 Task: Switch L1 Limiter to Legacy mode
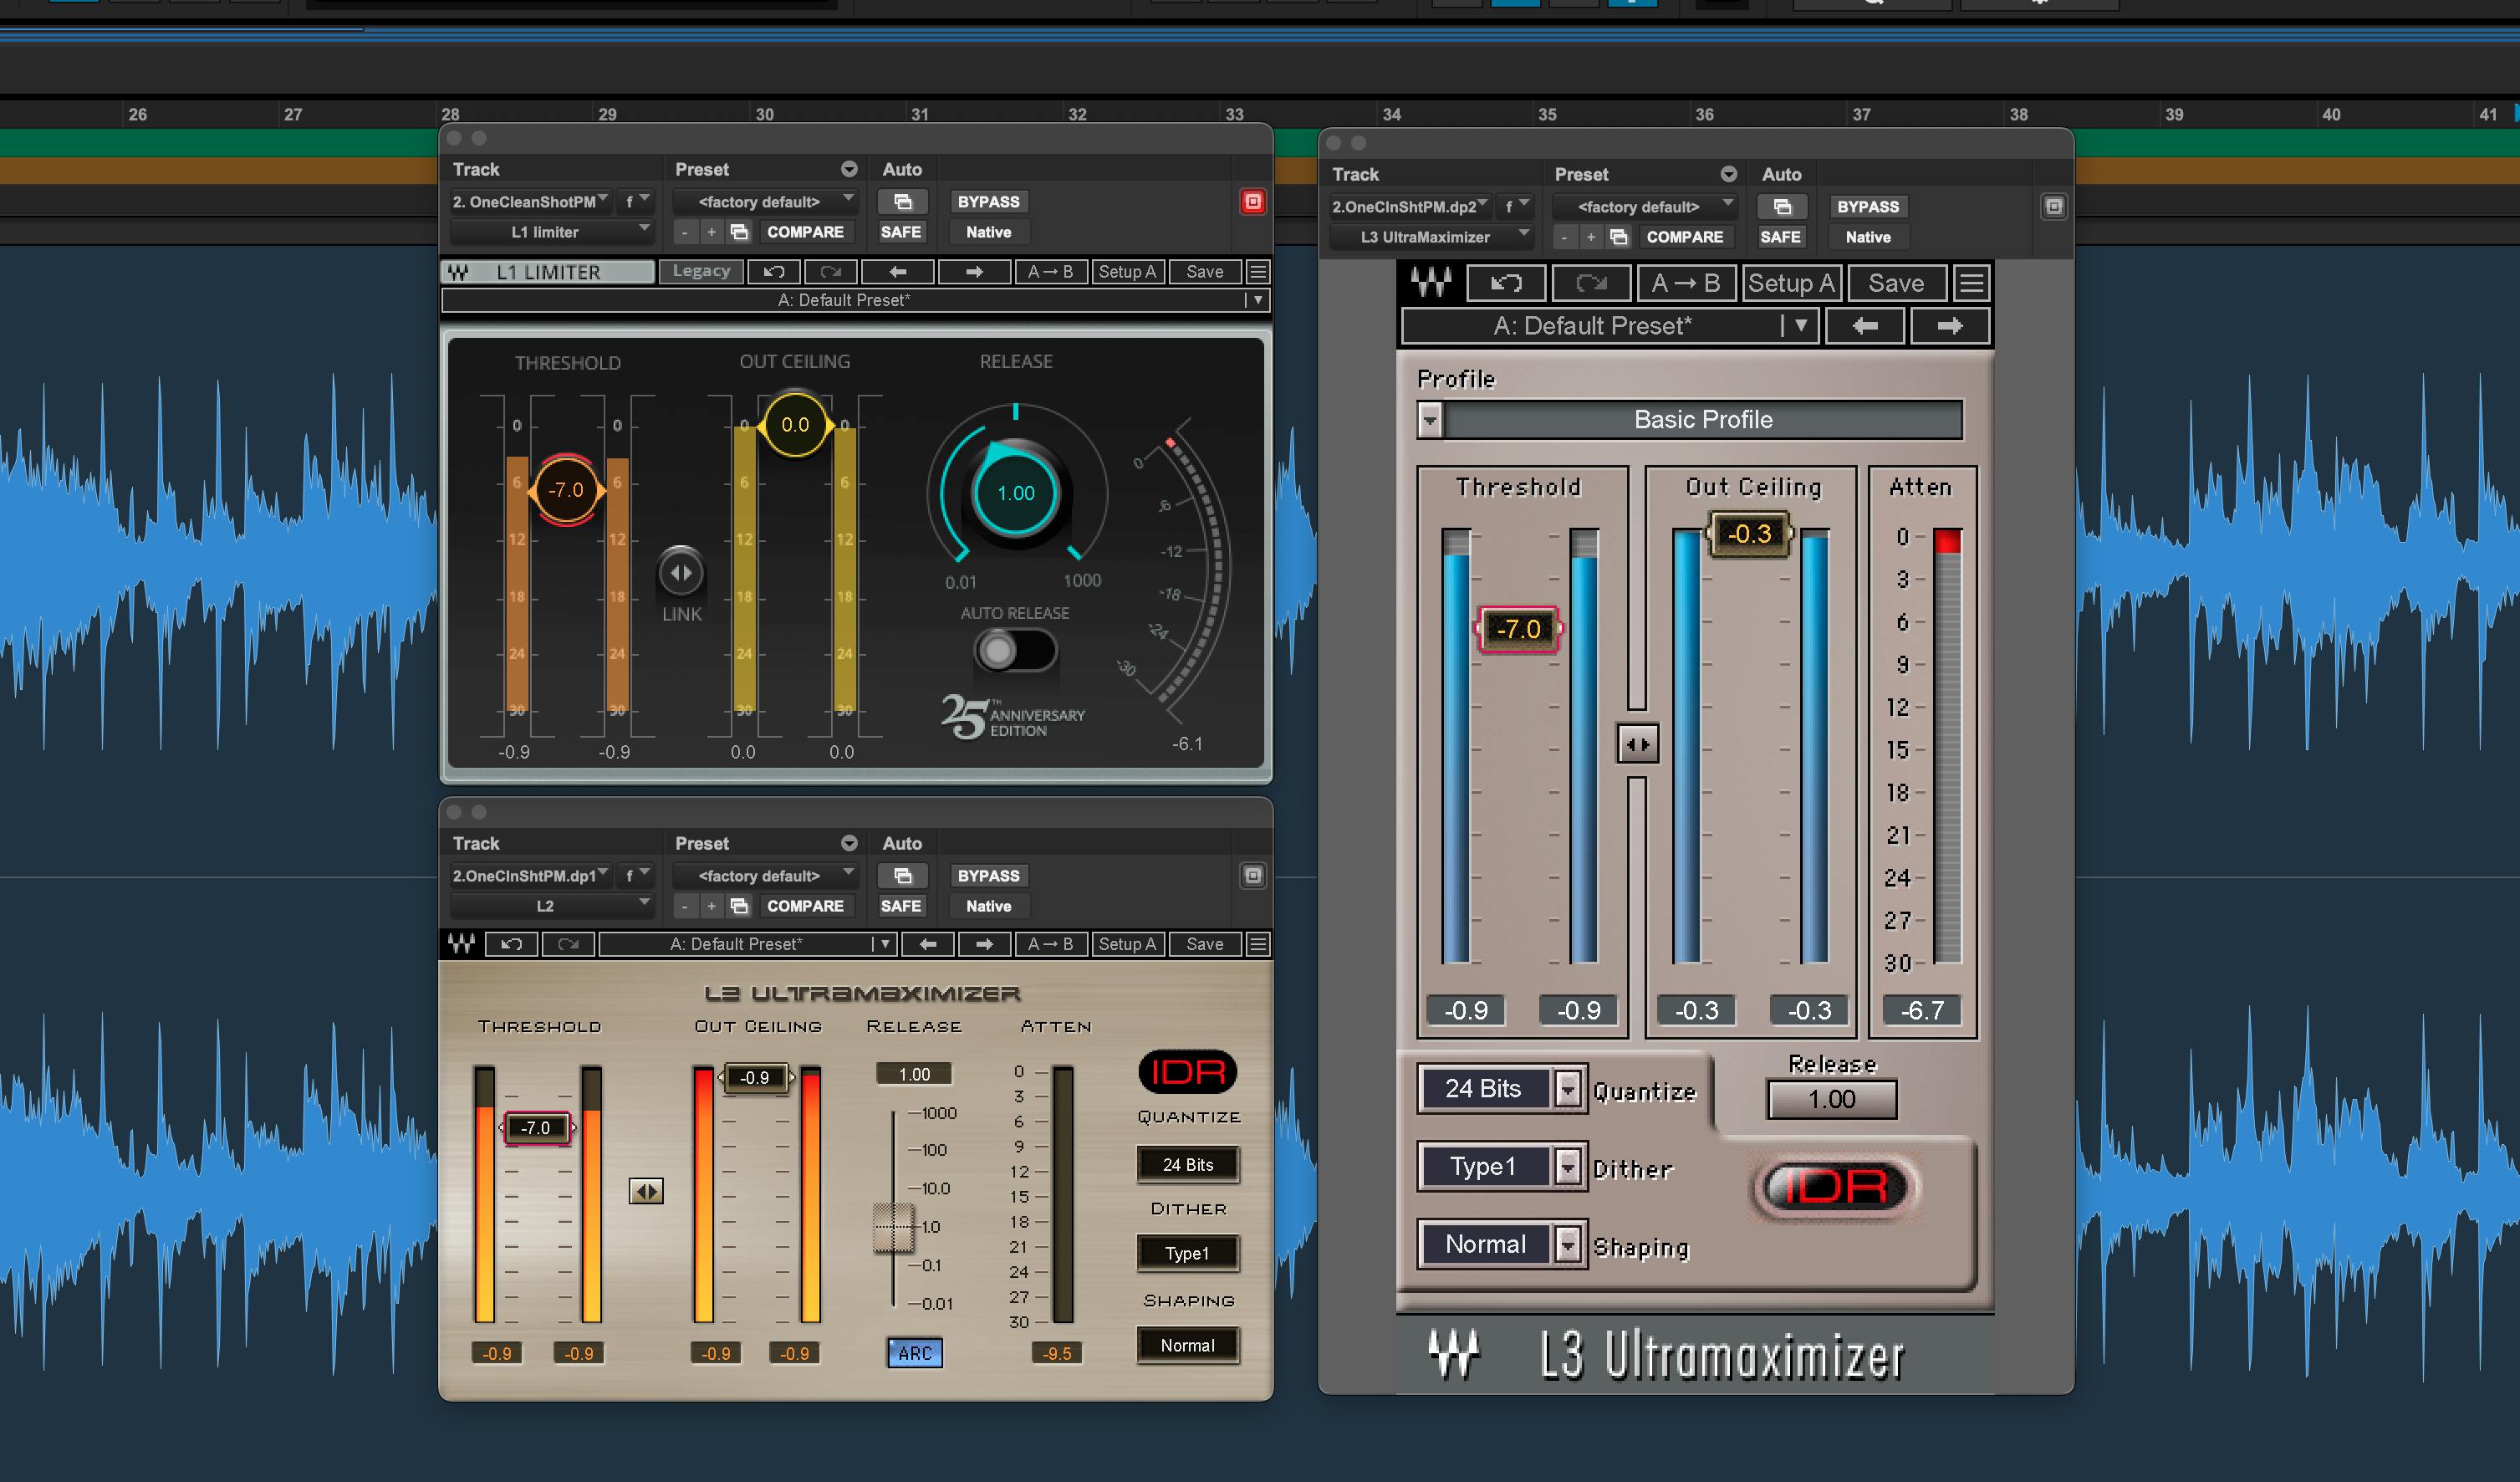[700, 271]
